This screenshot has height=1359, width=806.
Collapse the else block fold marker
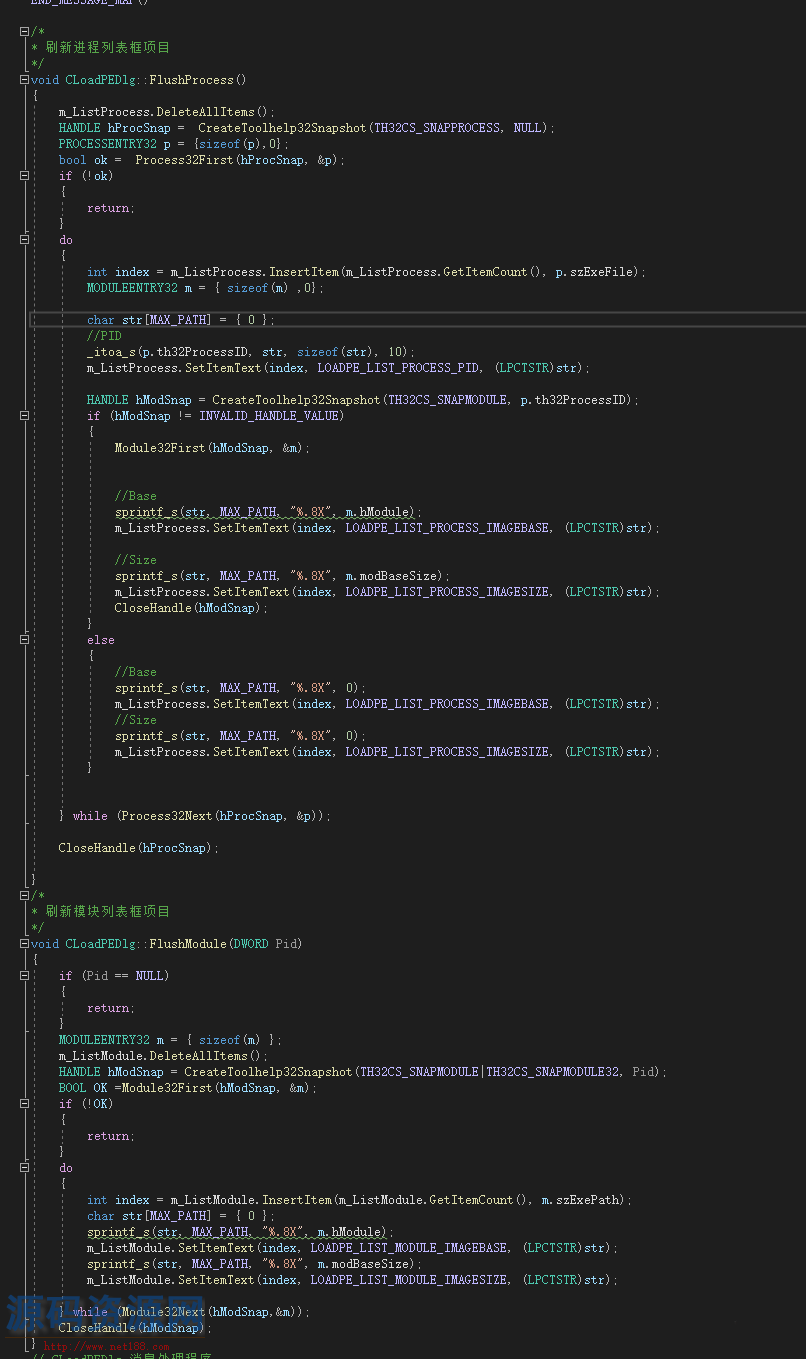(x=25, y=640)
